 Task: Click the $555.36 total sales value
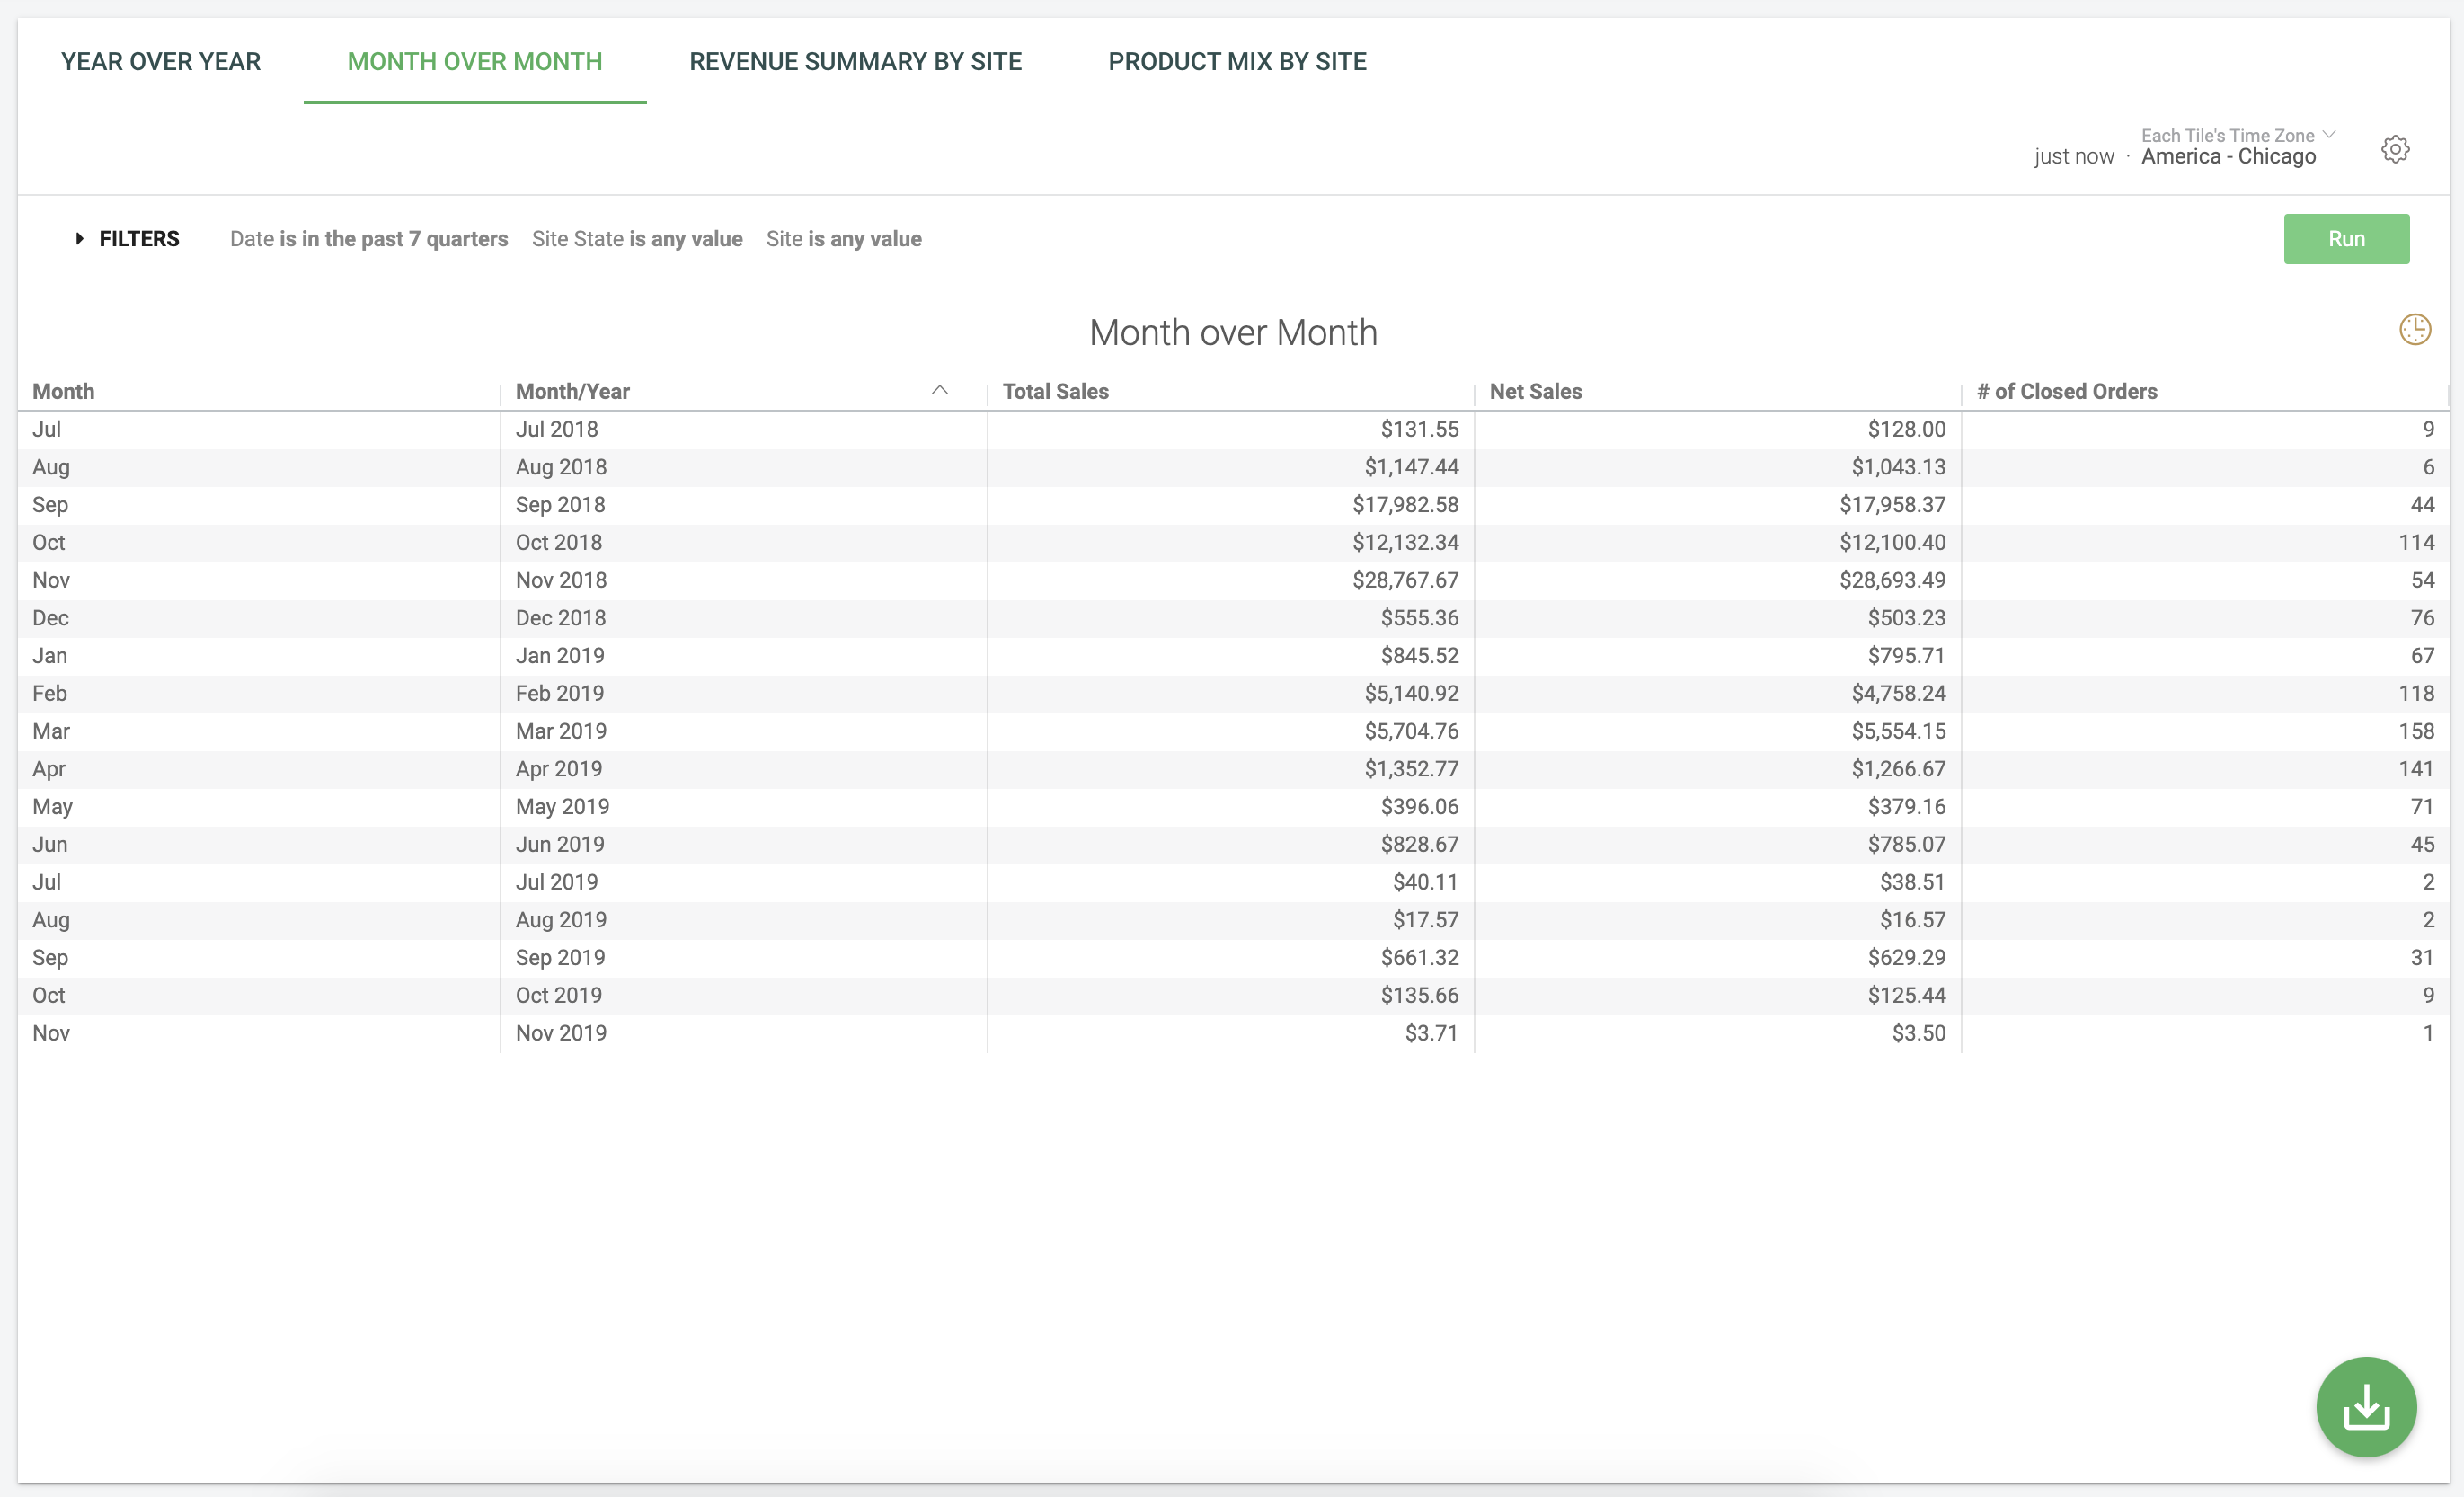(1419, 618)
